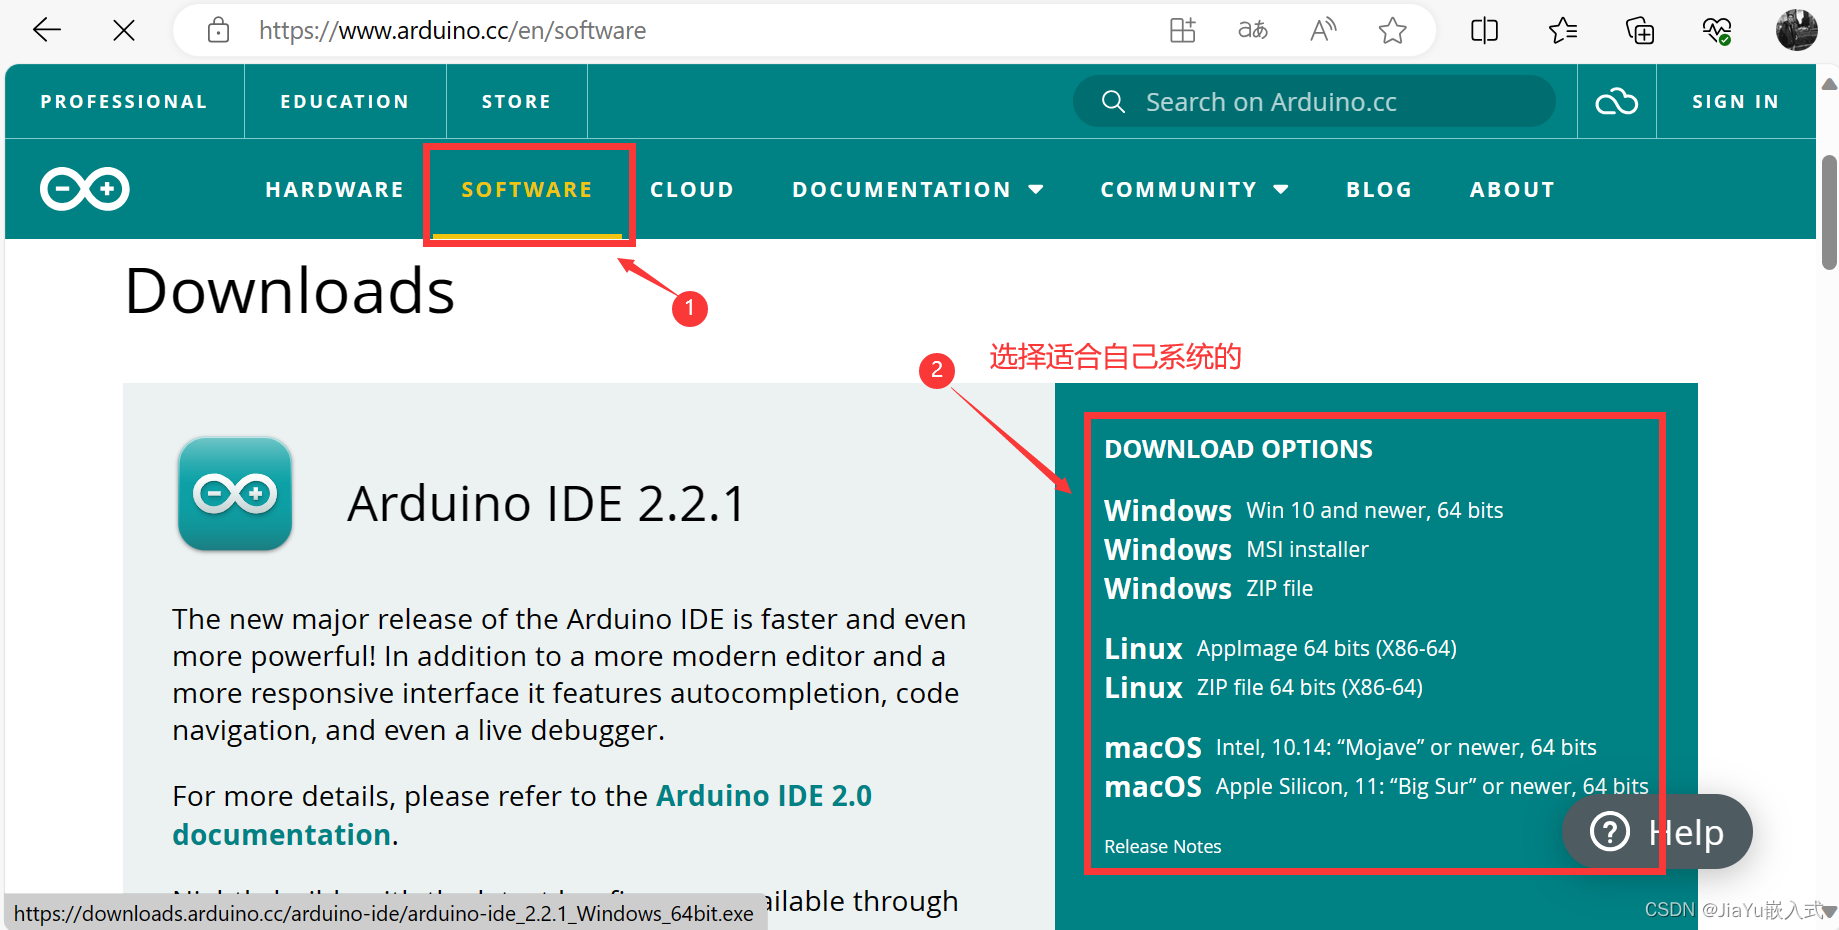Stop page loading with the X button
Image resolution: width=1839 pixels, height=930 pixels.
point(124,31)
